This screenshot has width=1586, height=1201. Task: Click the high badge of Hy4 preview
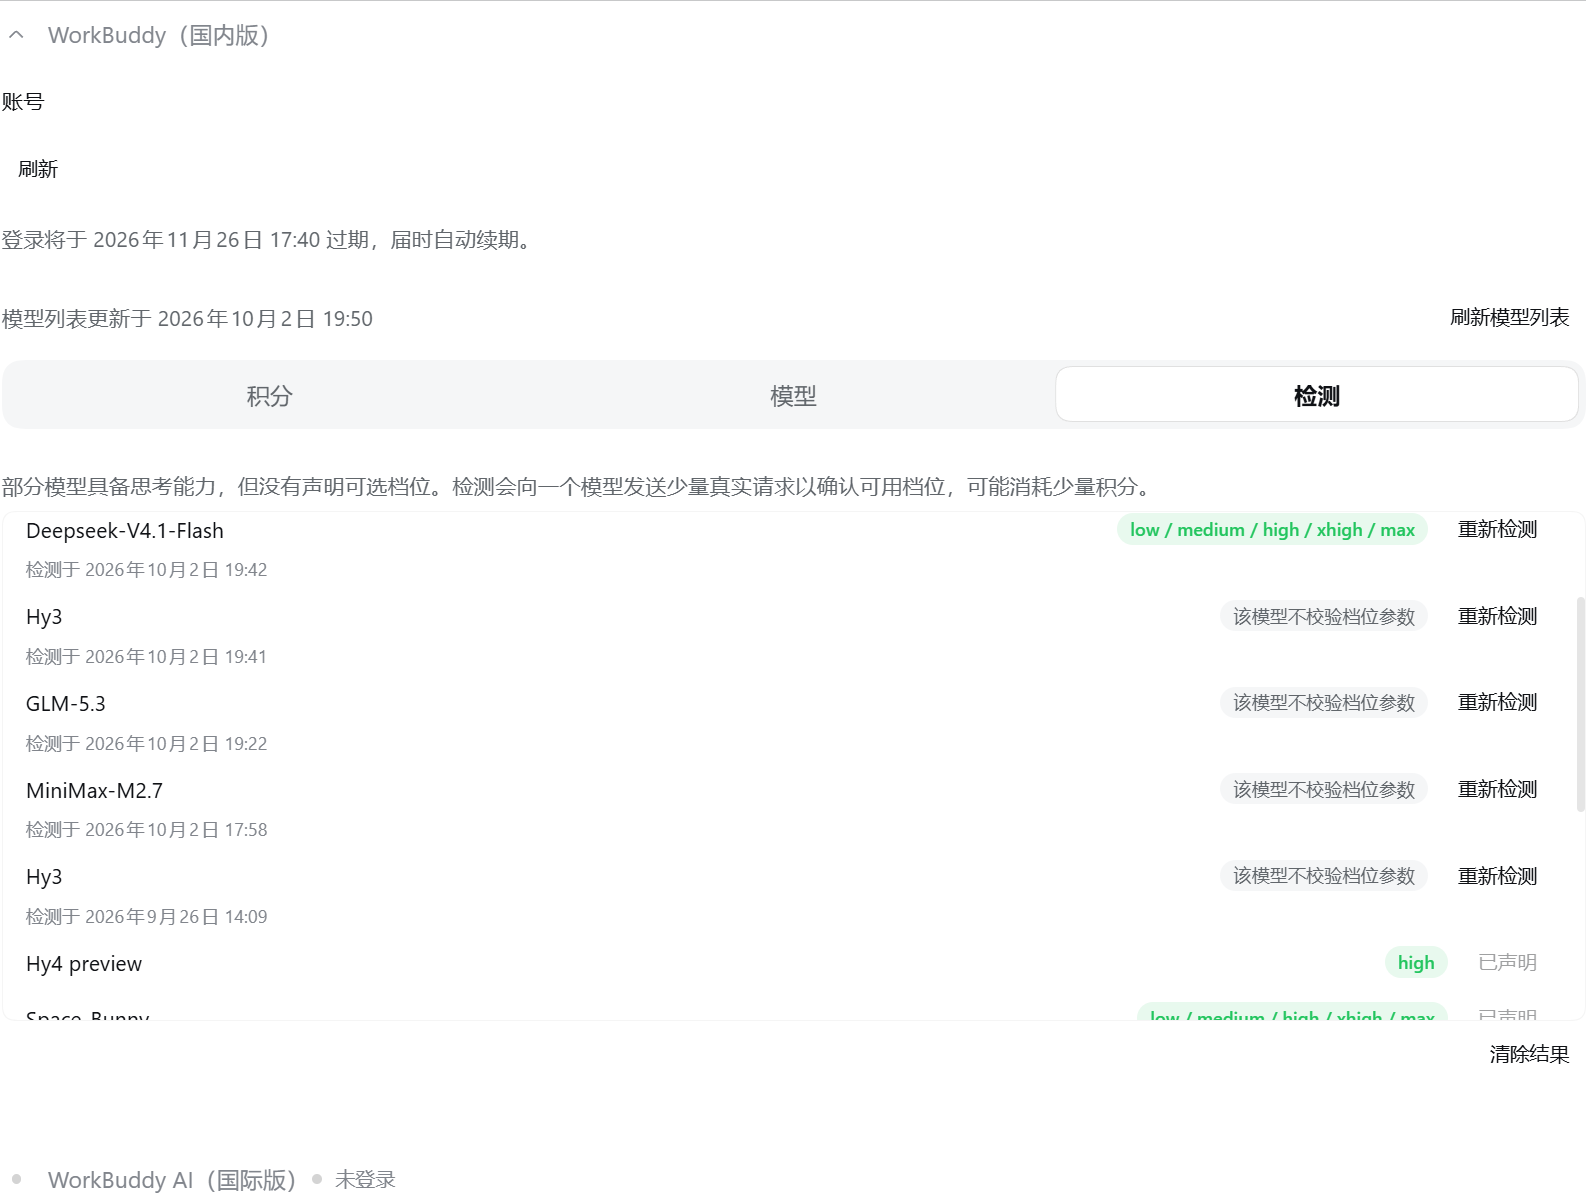pos(1416,963)
